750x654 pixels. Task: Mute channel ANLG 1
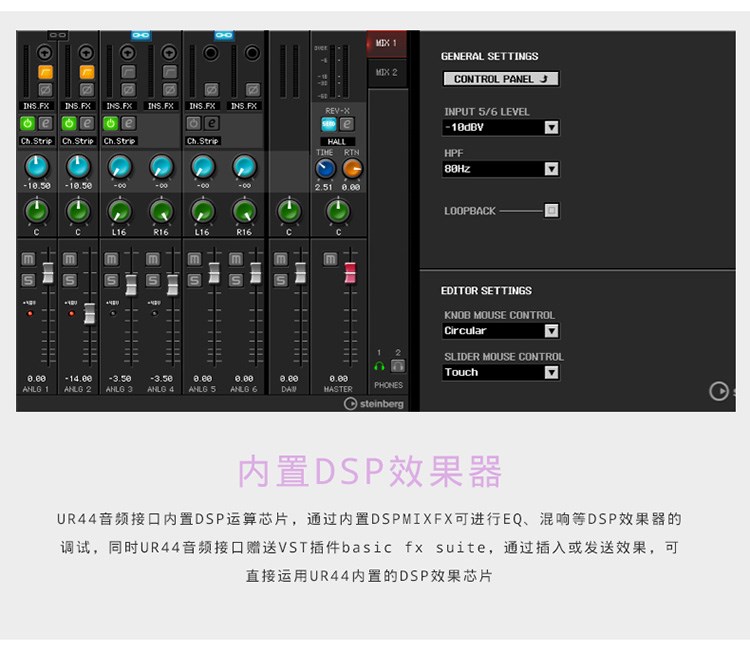click(x=28, y=259)
